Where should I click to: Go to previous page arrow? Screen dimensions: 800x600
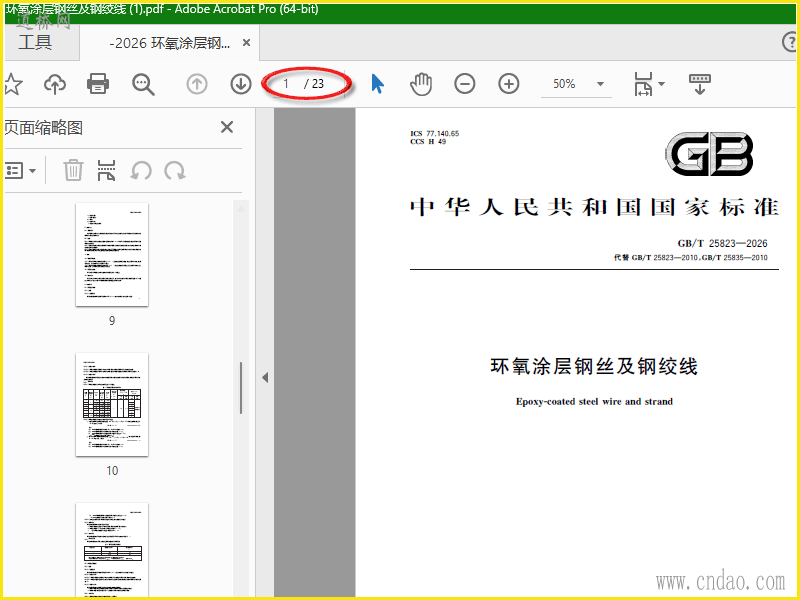coord(197,84)
